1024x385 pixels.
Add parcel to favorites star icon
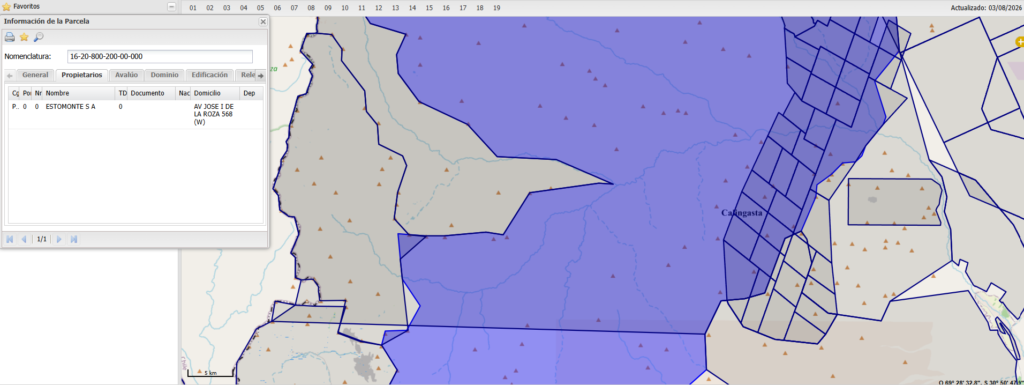tap(24, 37)
